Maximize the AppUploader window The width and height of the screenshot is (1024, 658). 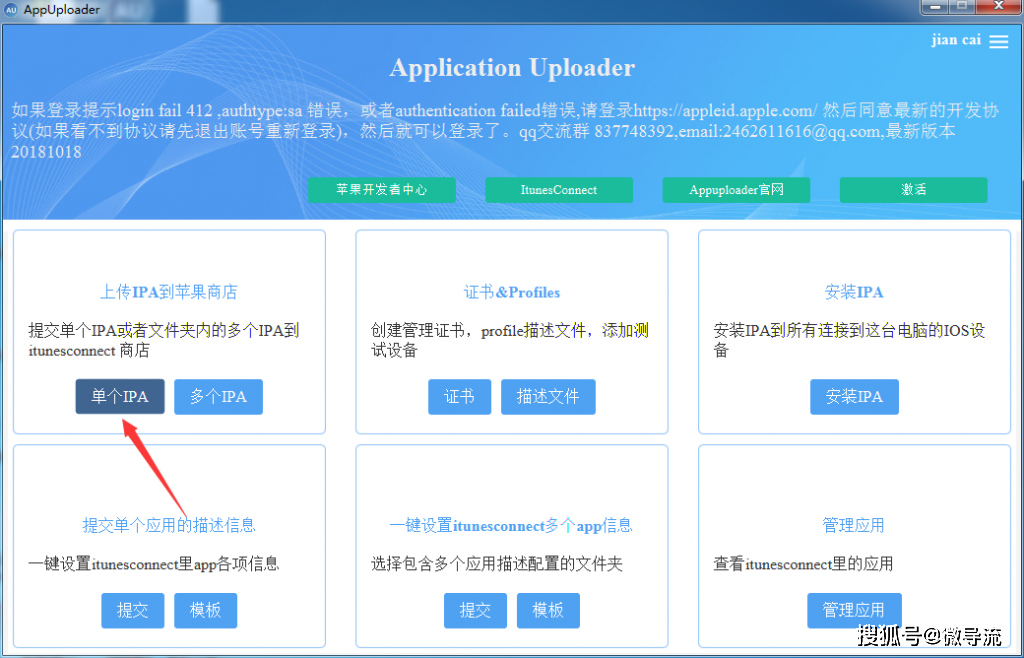pyautogui.click(x=961, y=6)
